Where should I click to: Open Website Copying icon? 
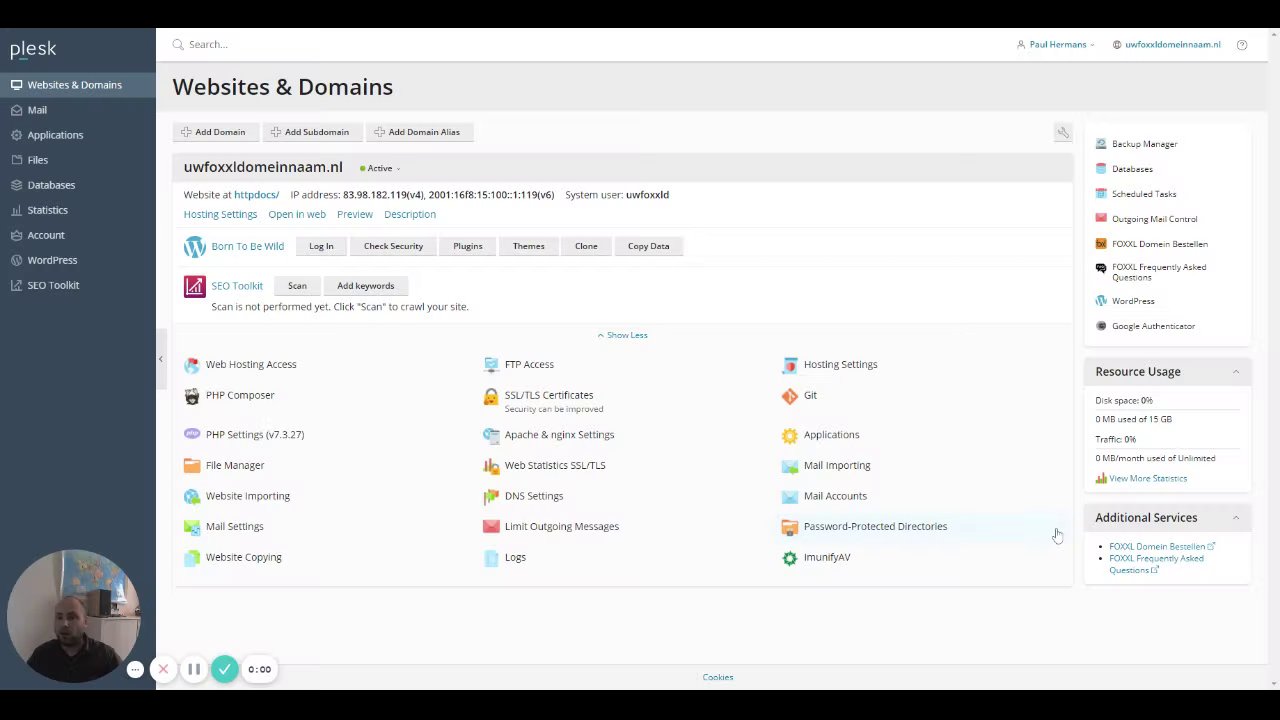(x=192, y=558)
